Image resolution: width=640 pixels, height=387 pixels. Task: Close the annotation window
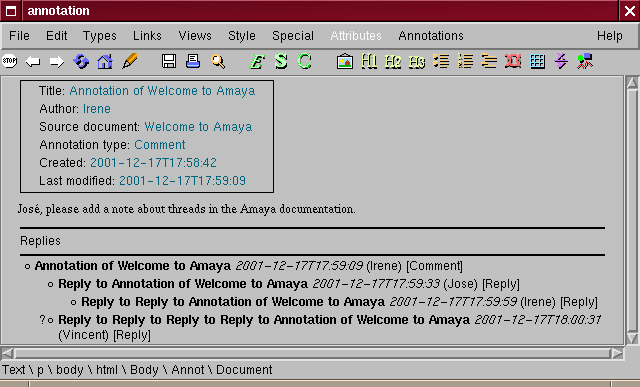[x=630, y=11]
